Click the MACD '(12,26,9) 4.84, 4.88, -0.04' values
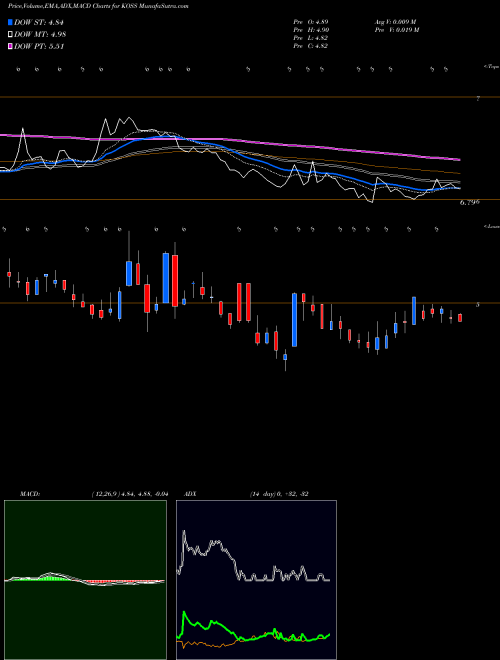 pos(130,494)
